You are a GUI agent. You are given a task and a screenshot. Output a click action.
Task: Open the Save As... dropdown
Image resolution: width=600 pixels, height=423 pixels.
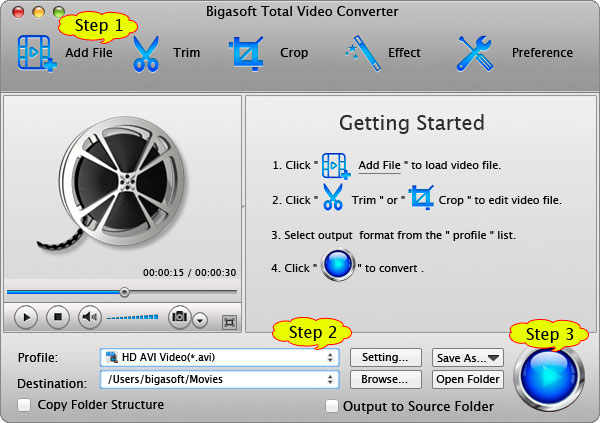468,358
